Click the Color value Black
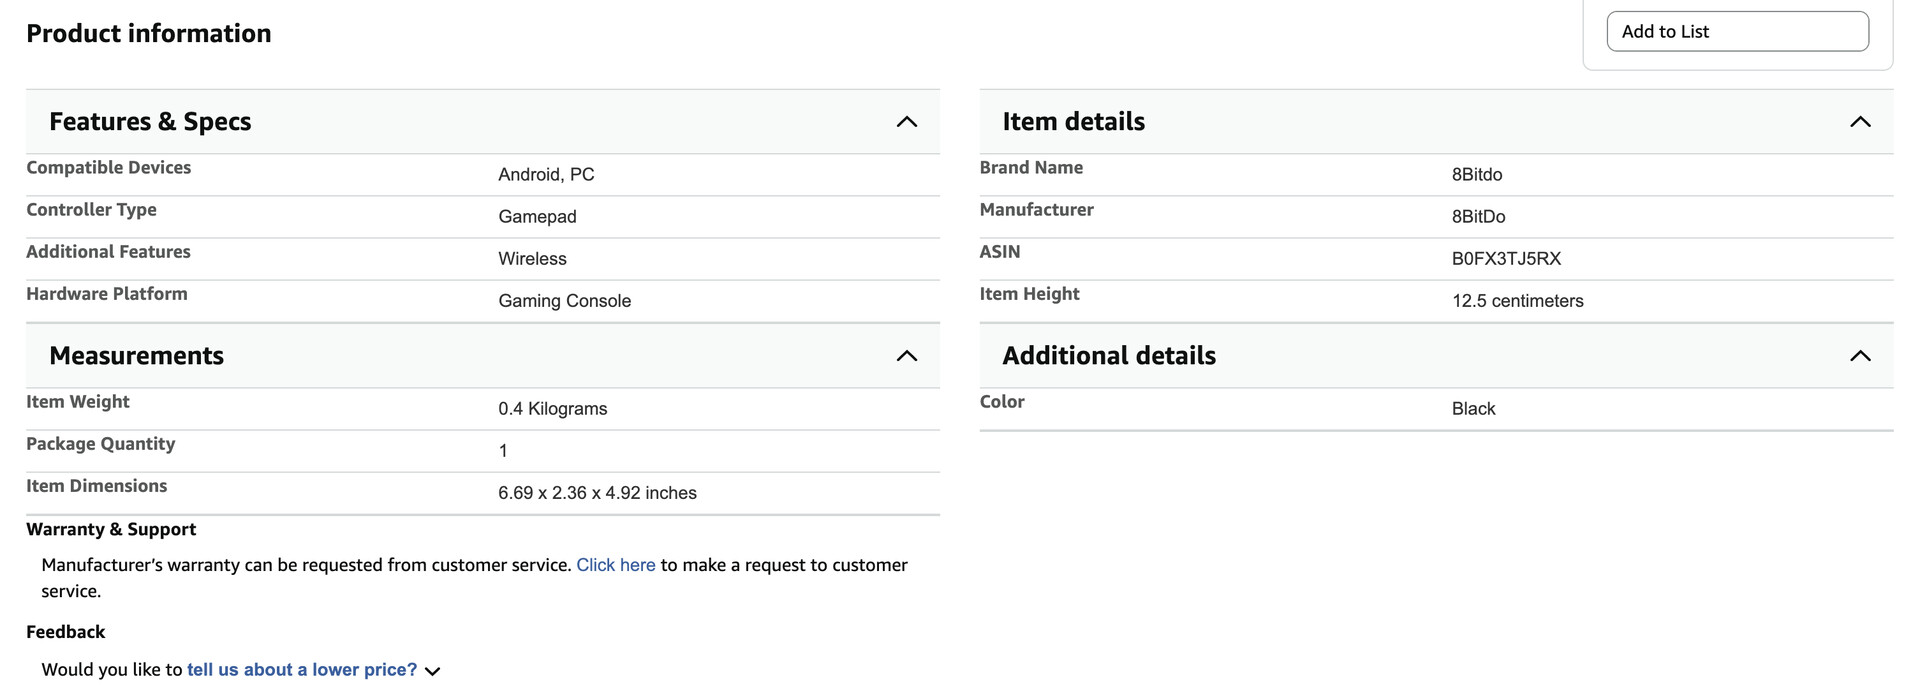 pyautogui.click(x=1473, y=409)
